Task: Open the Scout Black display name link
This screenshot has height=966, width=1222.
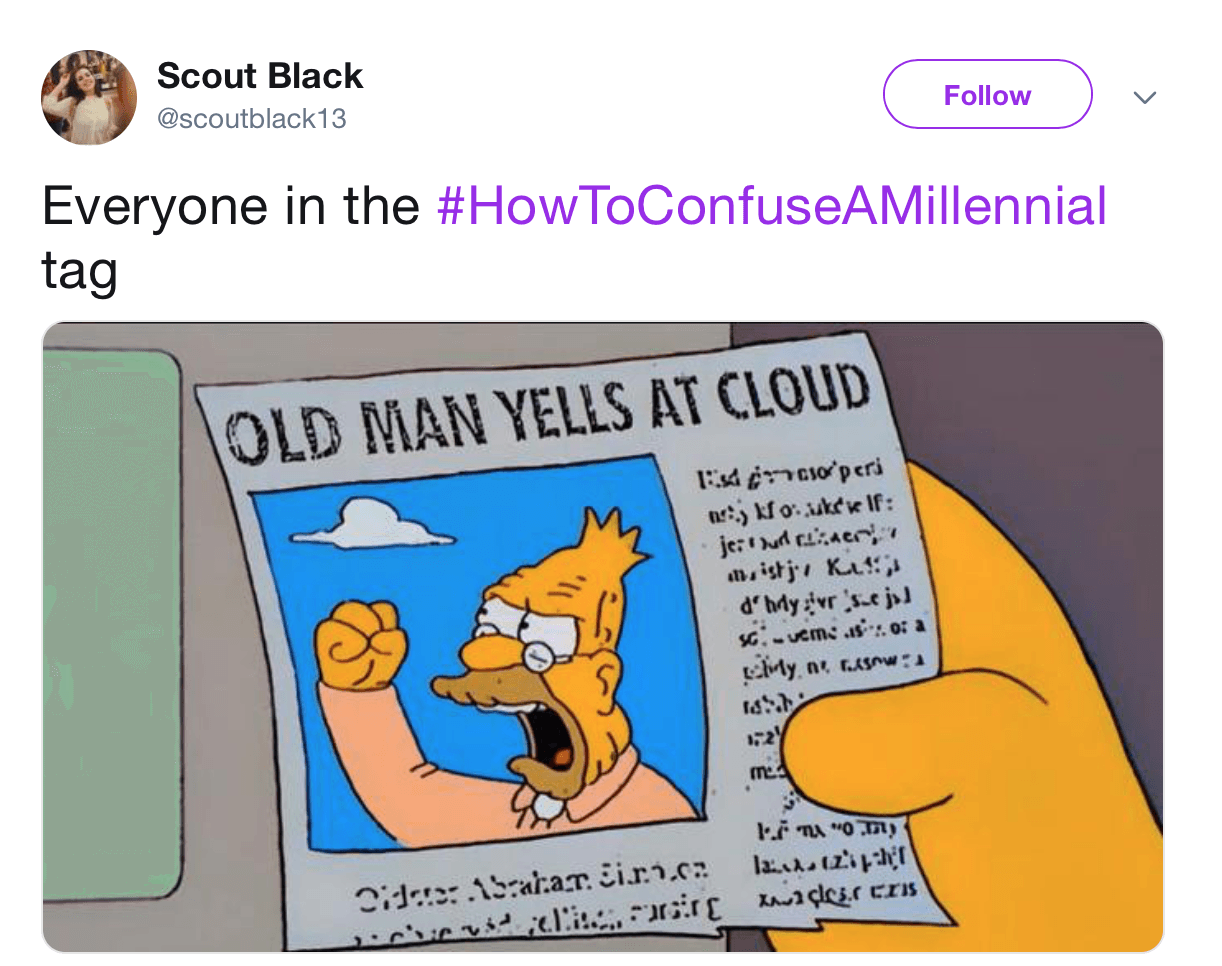Action: (260, 76)
